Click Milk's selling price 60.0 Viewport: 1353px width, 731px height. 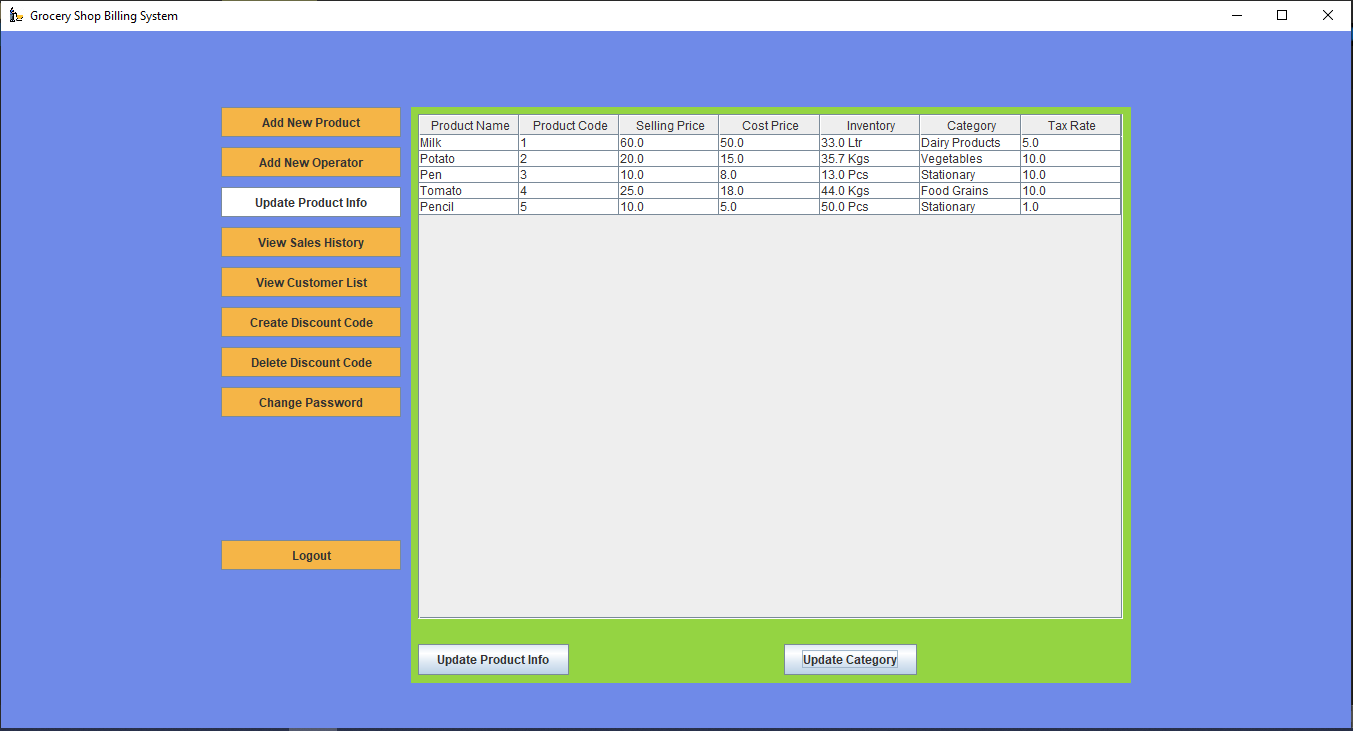pyautogui.click(x=669, y=143)
